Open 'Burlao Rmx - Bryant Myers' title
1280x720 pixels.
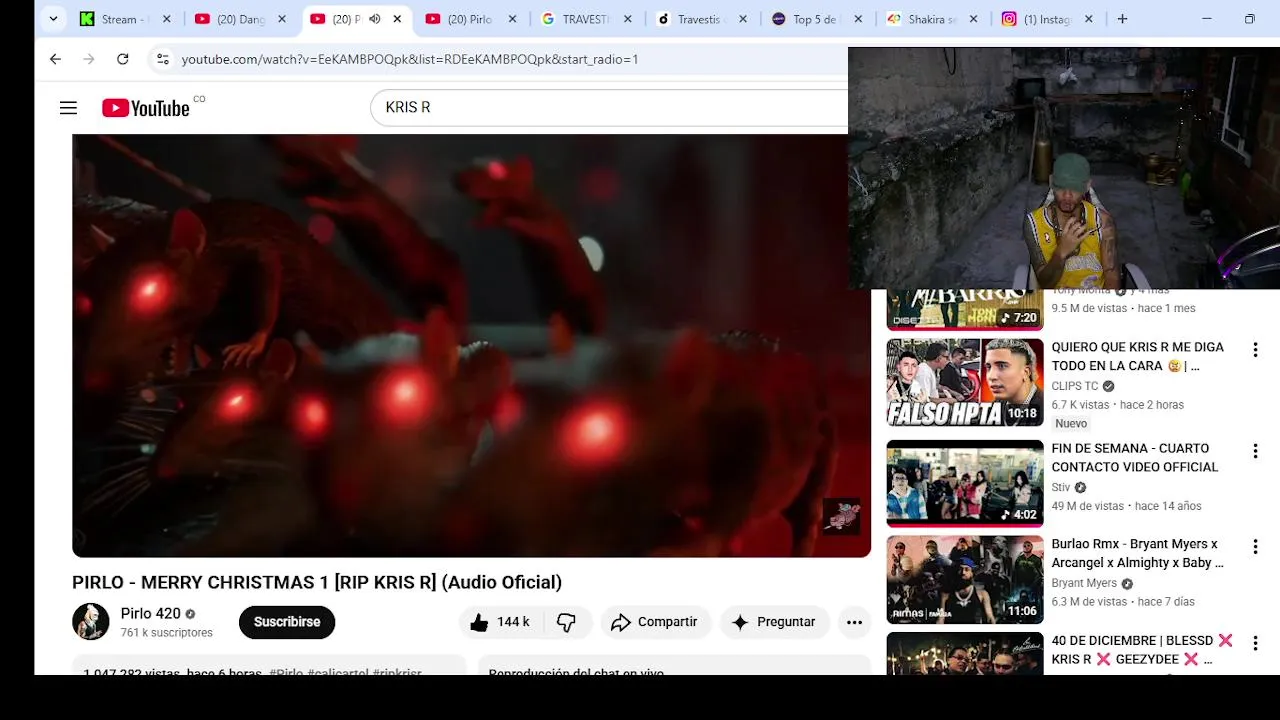click(x=1138, y=553)
